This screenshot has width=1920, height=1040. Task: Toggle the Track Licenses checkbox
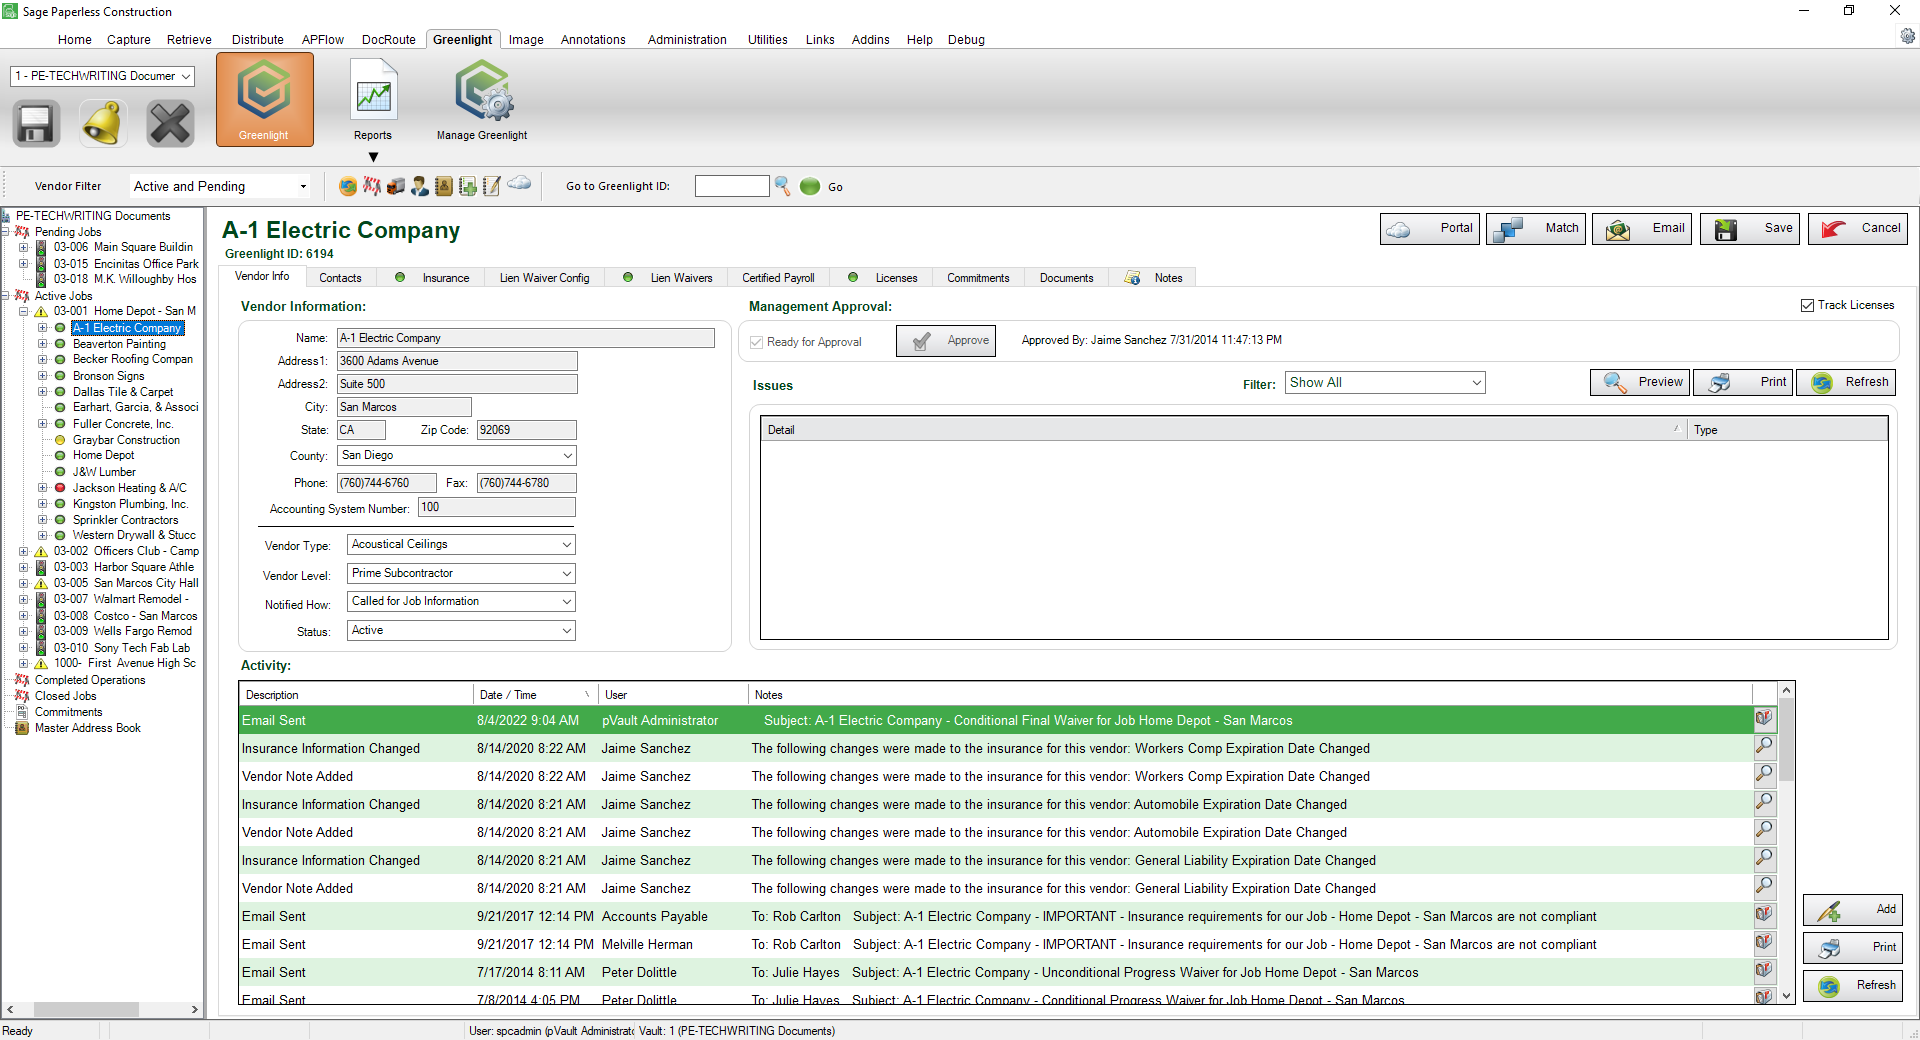pyautogui.click(x=1807, y=305)
